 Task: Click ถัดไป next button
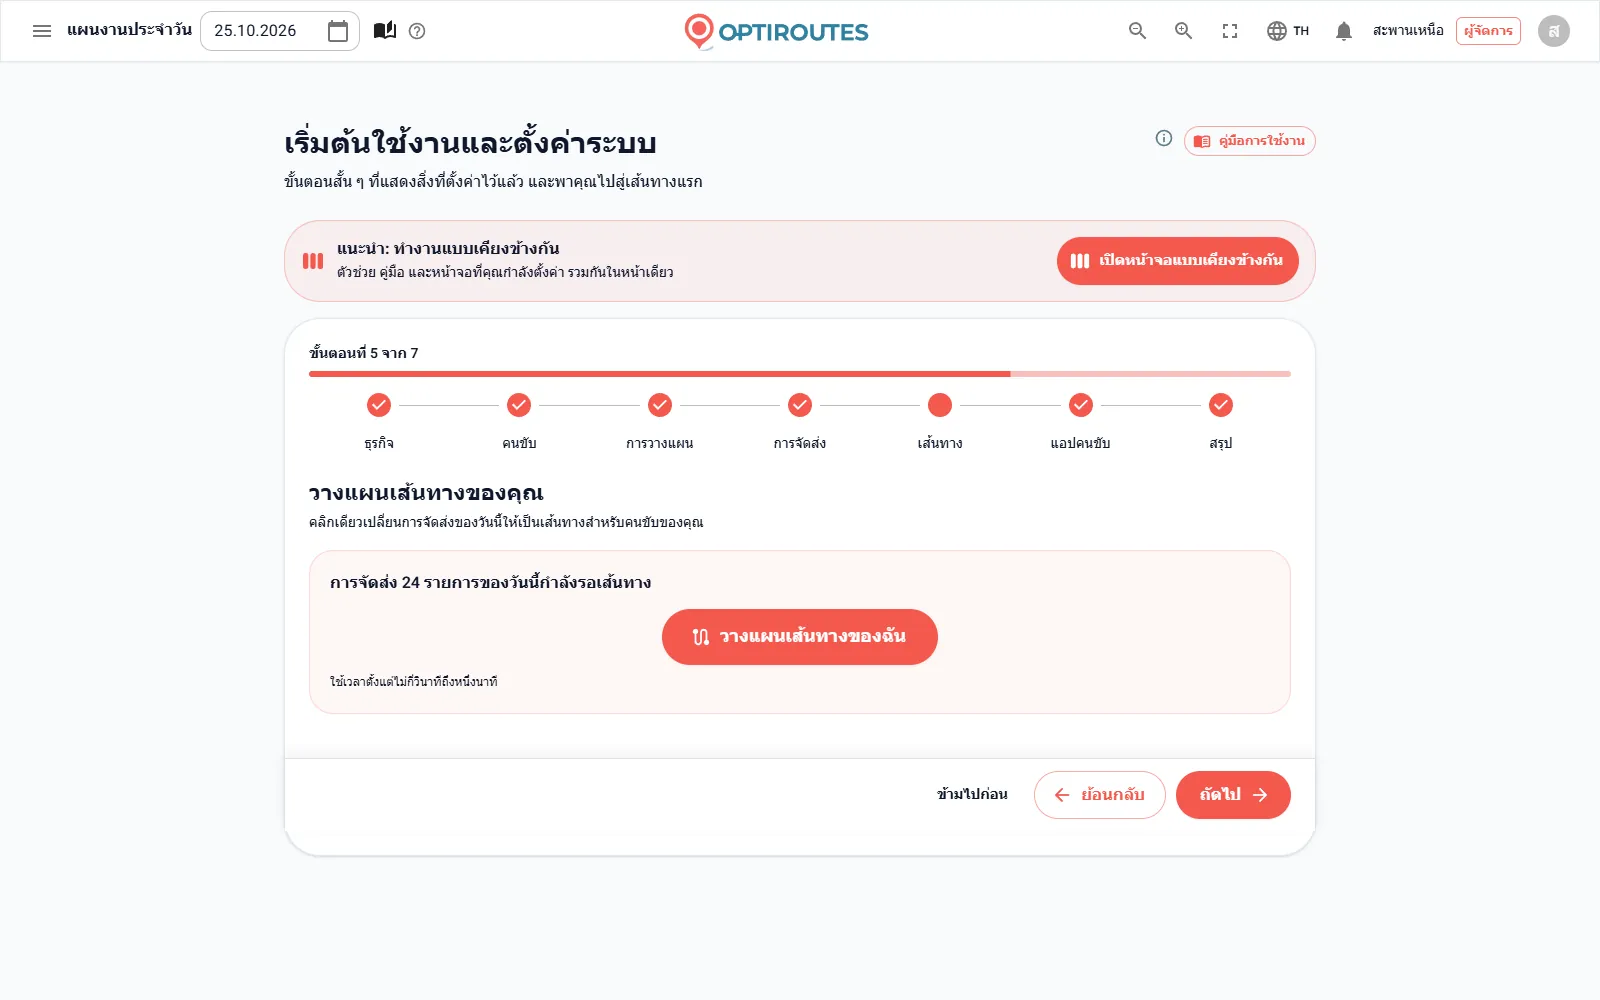tap(1233, 795)
